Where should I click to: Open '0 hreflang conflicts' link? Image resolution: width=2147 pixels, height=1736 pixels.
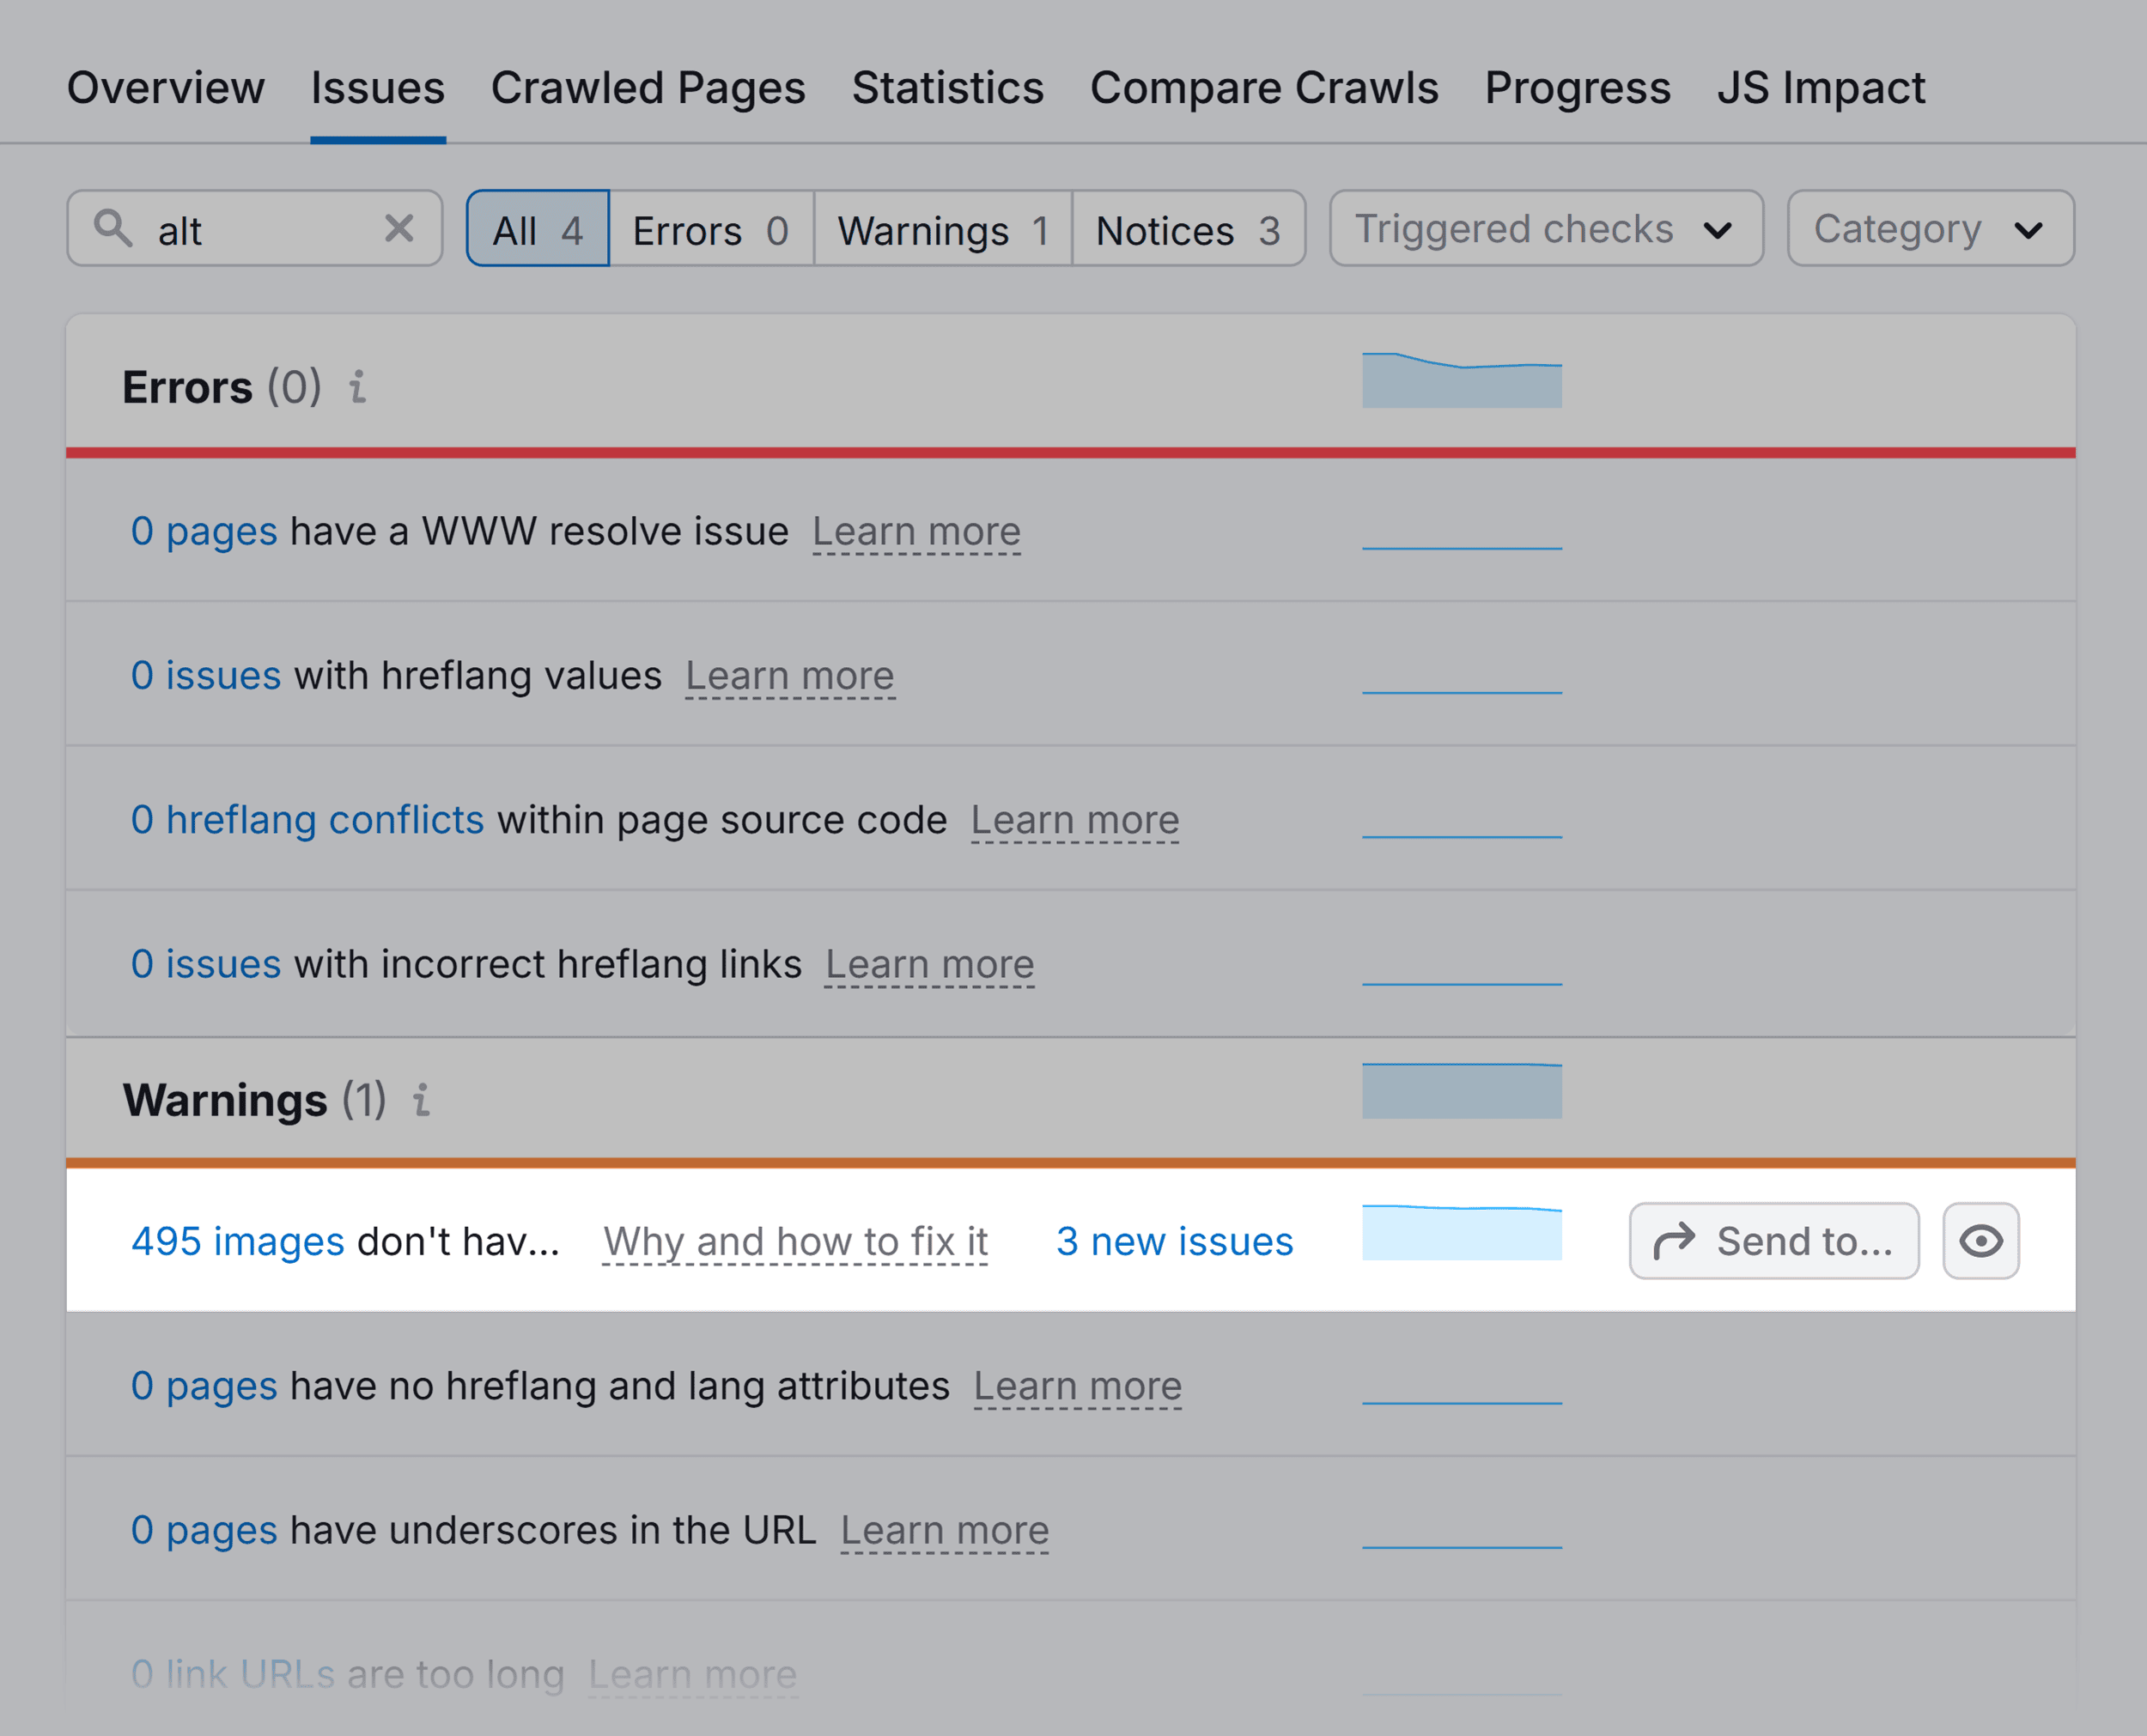point(307,820)
